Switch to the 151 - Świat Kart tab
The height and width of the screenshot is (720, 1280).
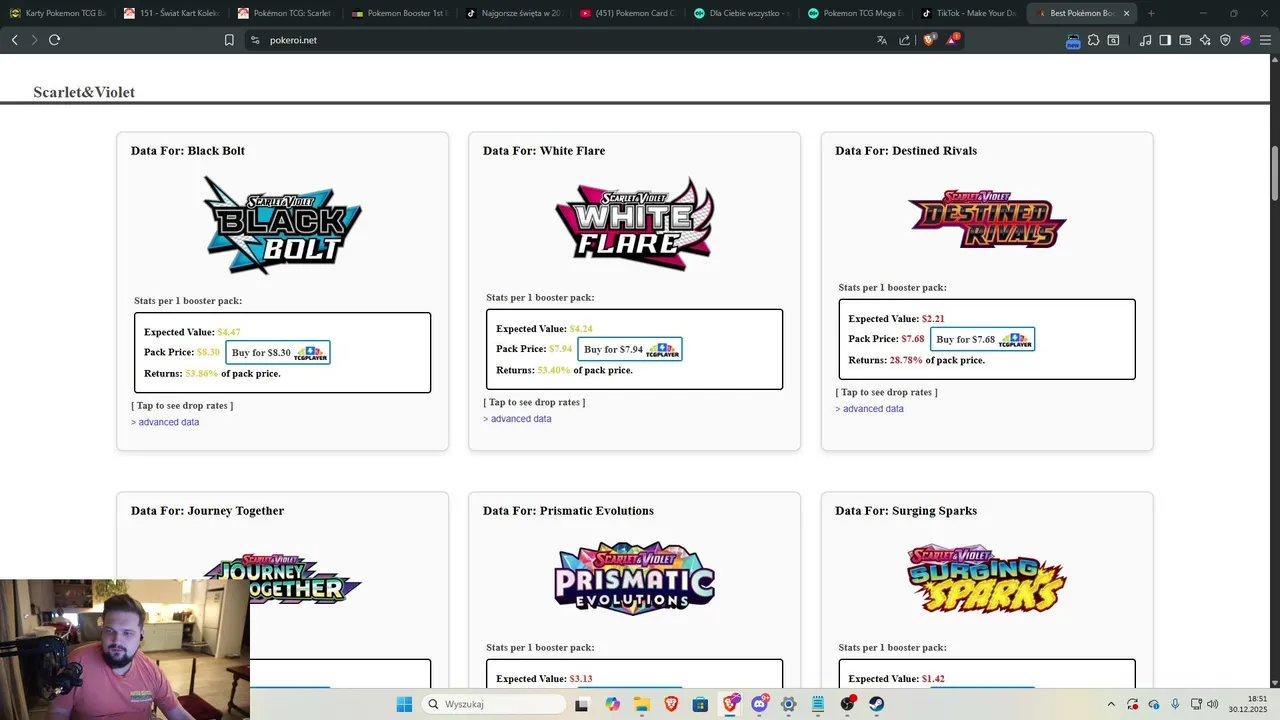click(171, 13)
